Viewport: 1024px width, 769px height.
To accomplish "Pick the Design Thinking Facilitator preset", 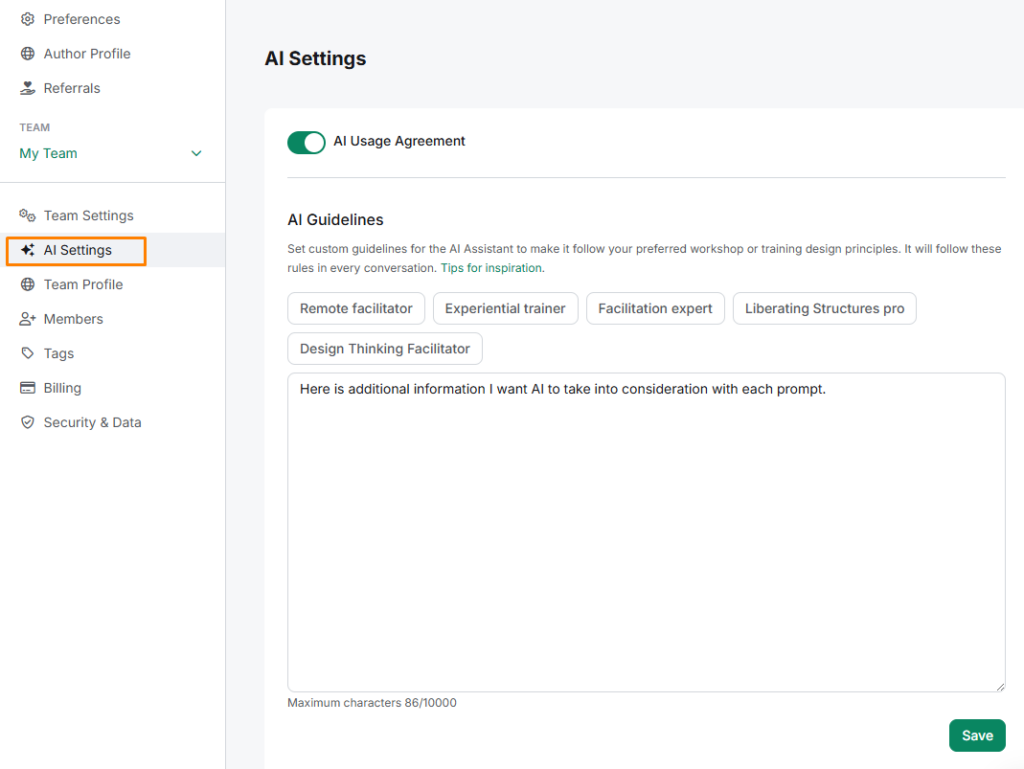I will coord(385,349).
